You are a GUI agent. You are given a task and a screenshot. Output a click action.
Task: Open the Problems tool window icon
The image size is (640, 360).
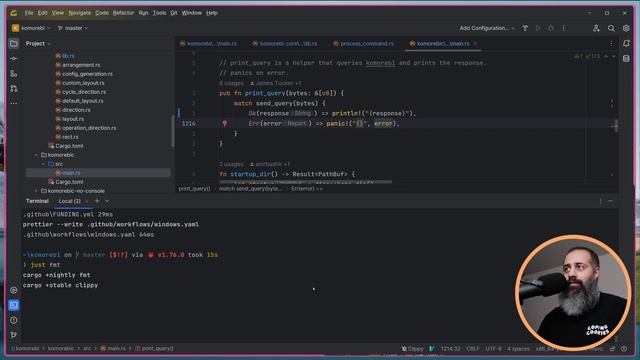pyautogui.click(x=14, y=320)
